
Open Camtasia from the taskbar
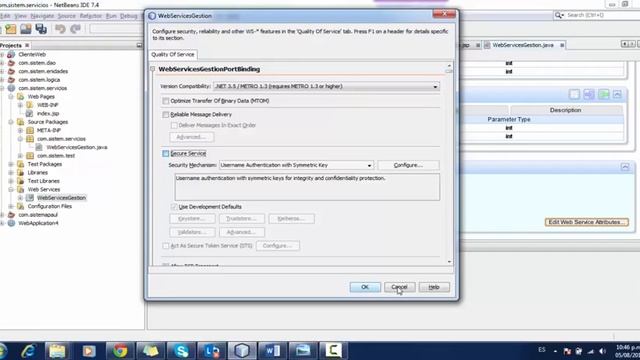(x=333, y=351)
